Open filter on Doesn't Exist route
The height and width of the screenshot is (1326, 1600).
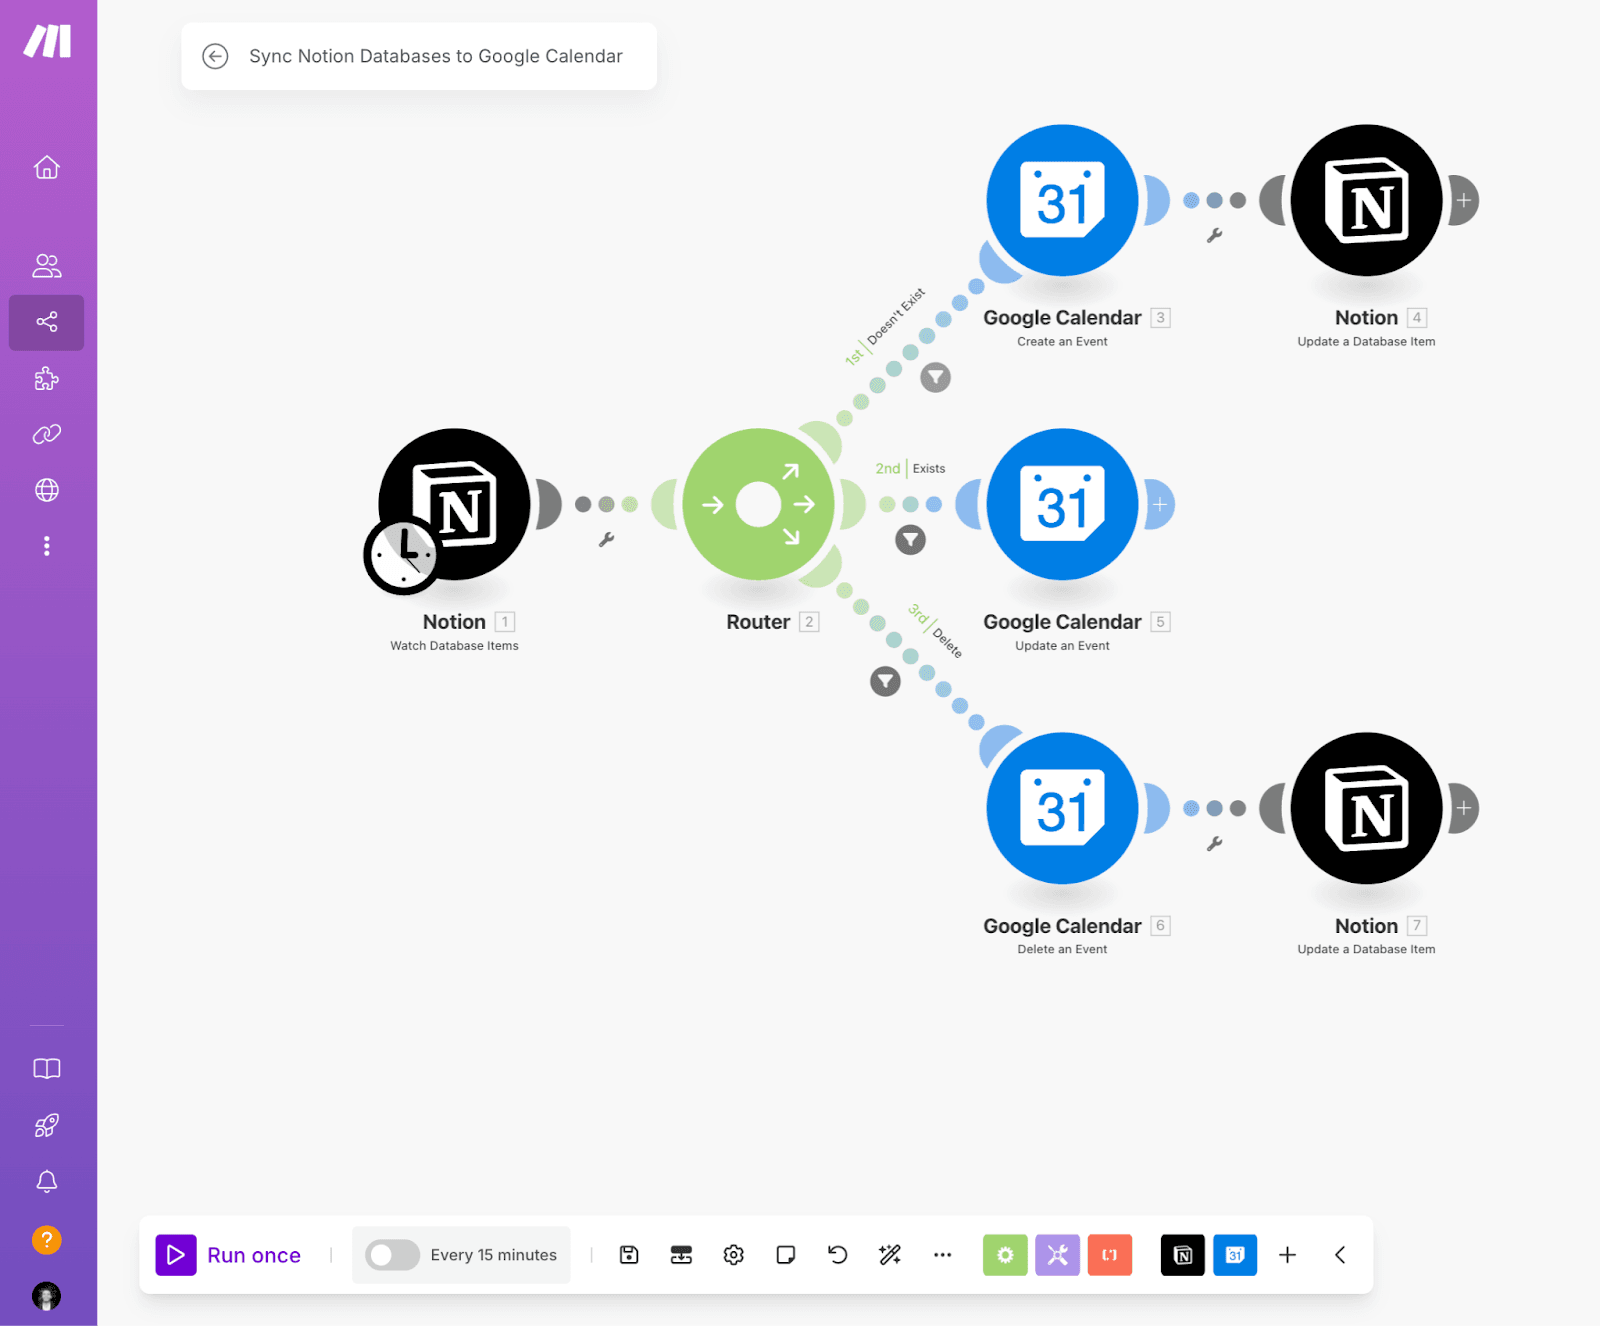coord(936,377)
